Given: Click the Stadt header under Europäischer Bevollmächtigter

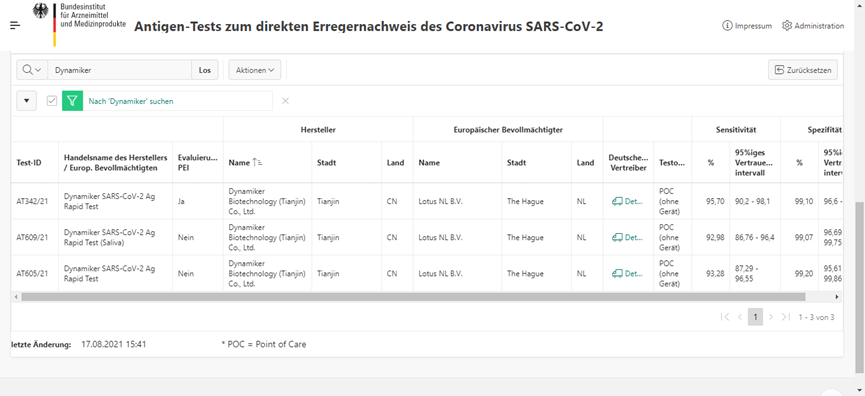Looking at the screenshot, I should pos(536,163).
